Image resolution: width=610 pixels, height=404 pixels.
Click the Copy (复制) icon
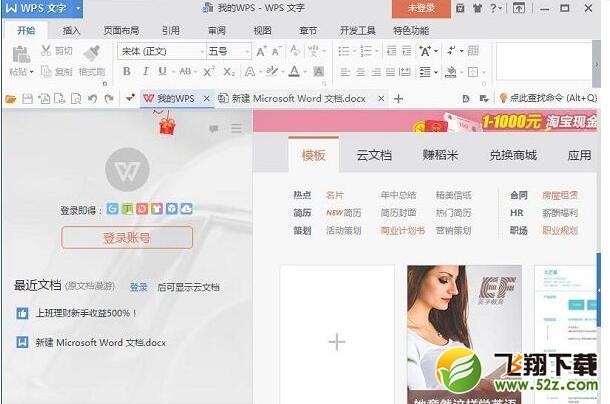click(46, 72)
